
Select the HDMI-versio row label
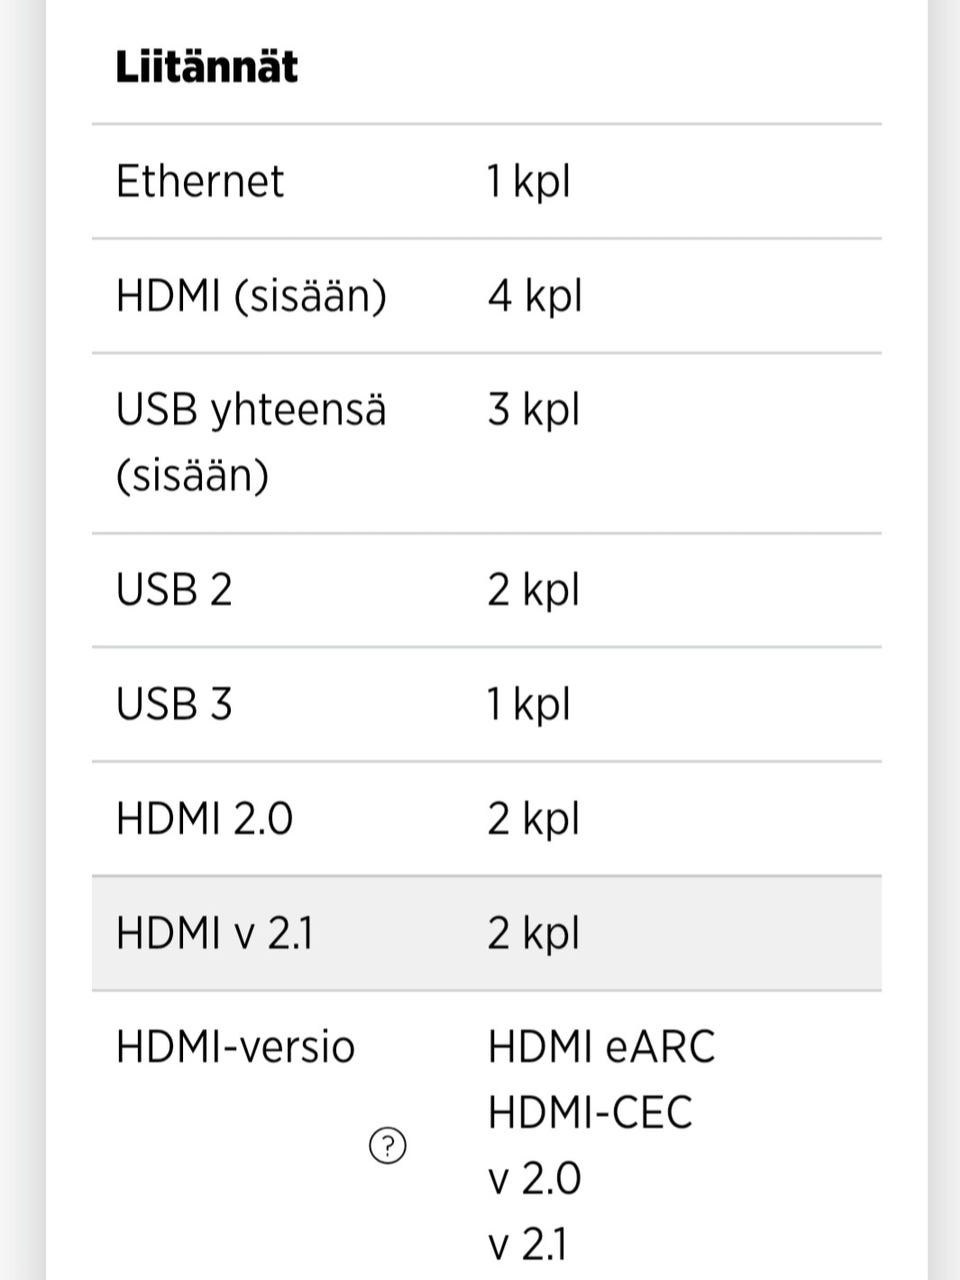(235, 1048)
